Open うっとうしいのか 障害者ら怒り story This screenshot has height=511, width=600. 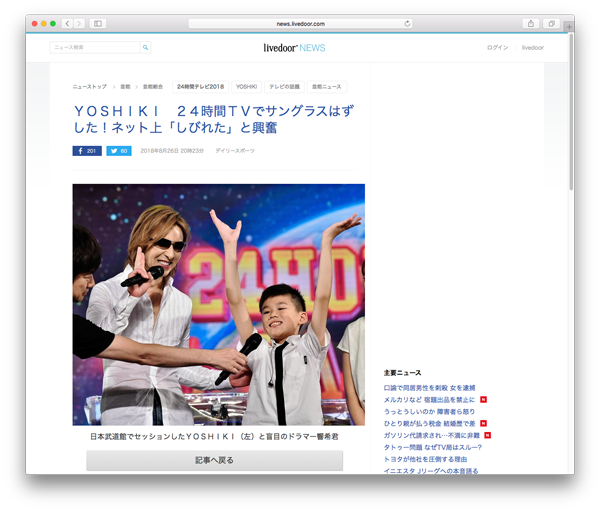coord(429,412)
